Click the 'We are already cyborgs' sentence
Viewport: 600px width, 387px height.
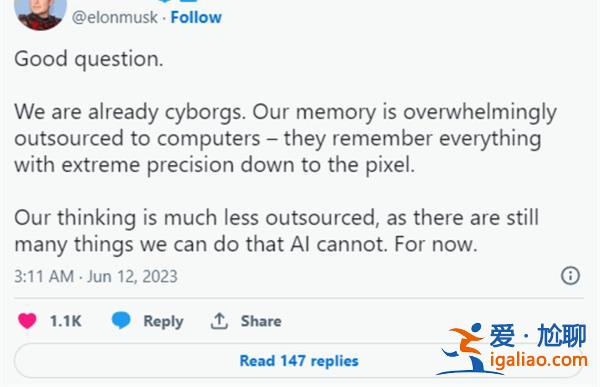[130, 112]
